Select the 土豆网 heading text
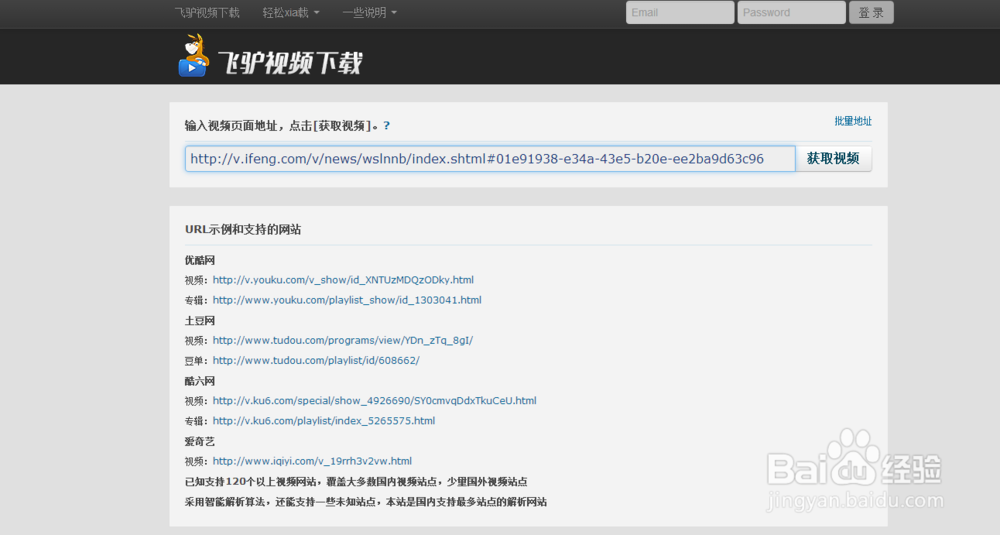Image resolution: width=1000 pixels, height=535 pixels. click(200, 321)
